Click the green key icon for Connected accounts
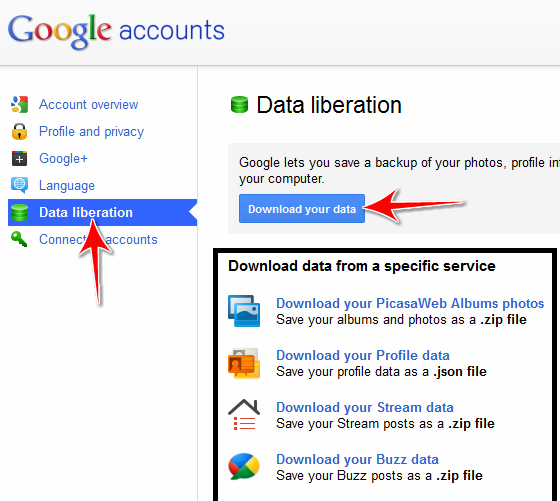 (19, 239)
